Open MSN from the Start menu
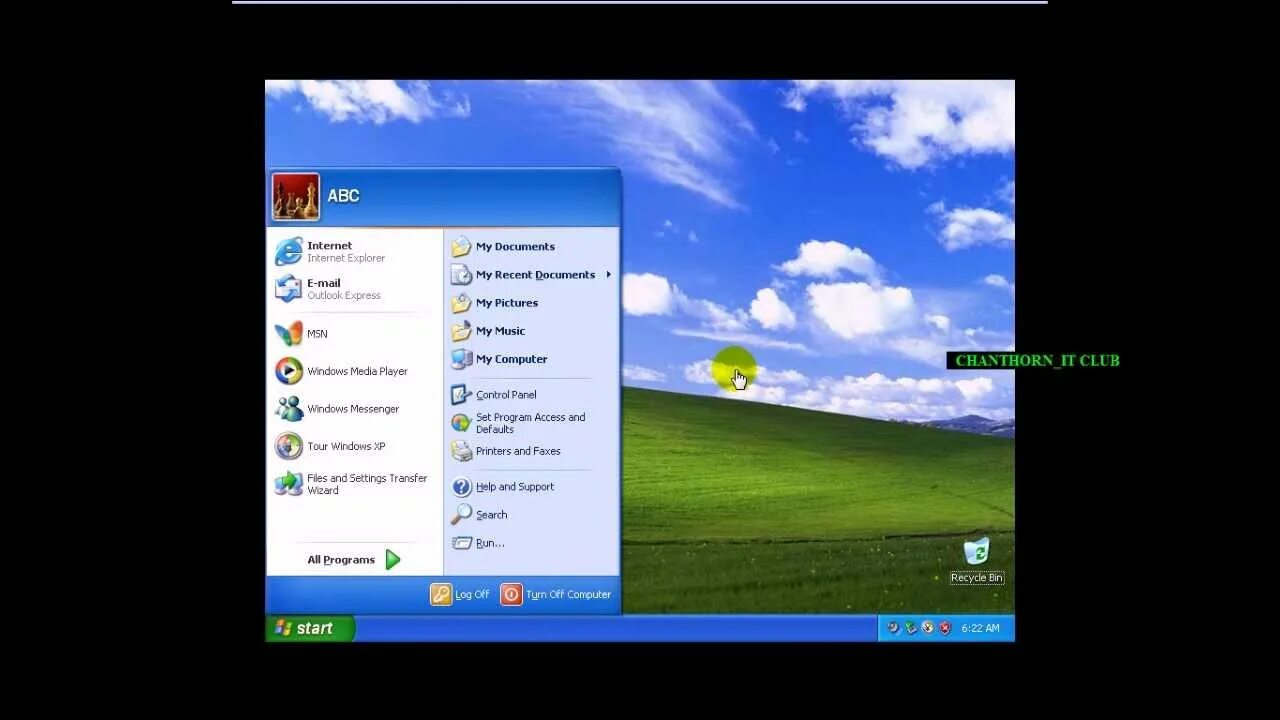The height and width of the screenshot is (720, 1280). point(316,333)
